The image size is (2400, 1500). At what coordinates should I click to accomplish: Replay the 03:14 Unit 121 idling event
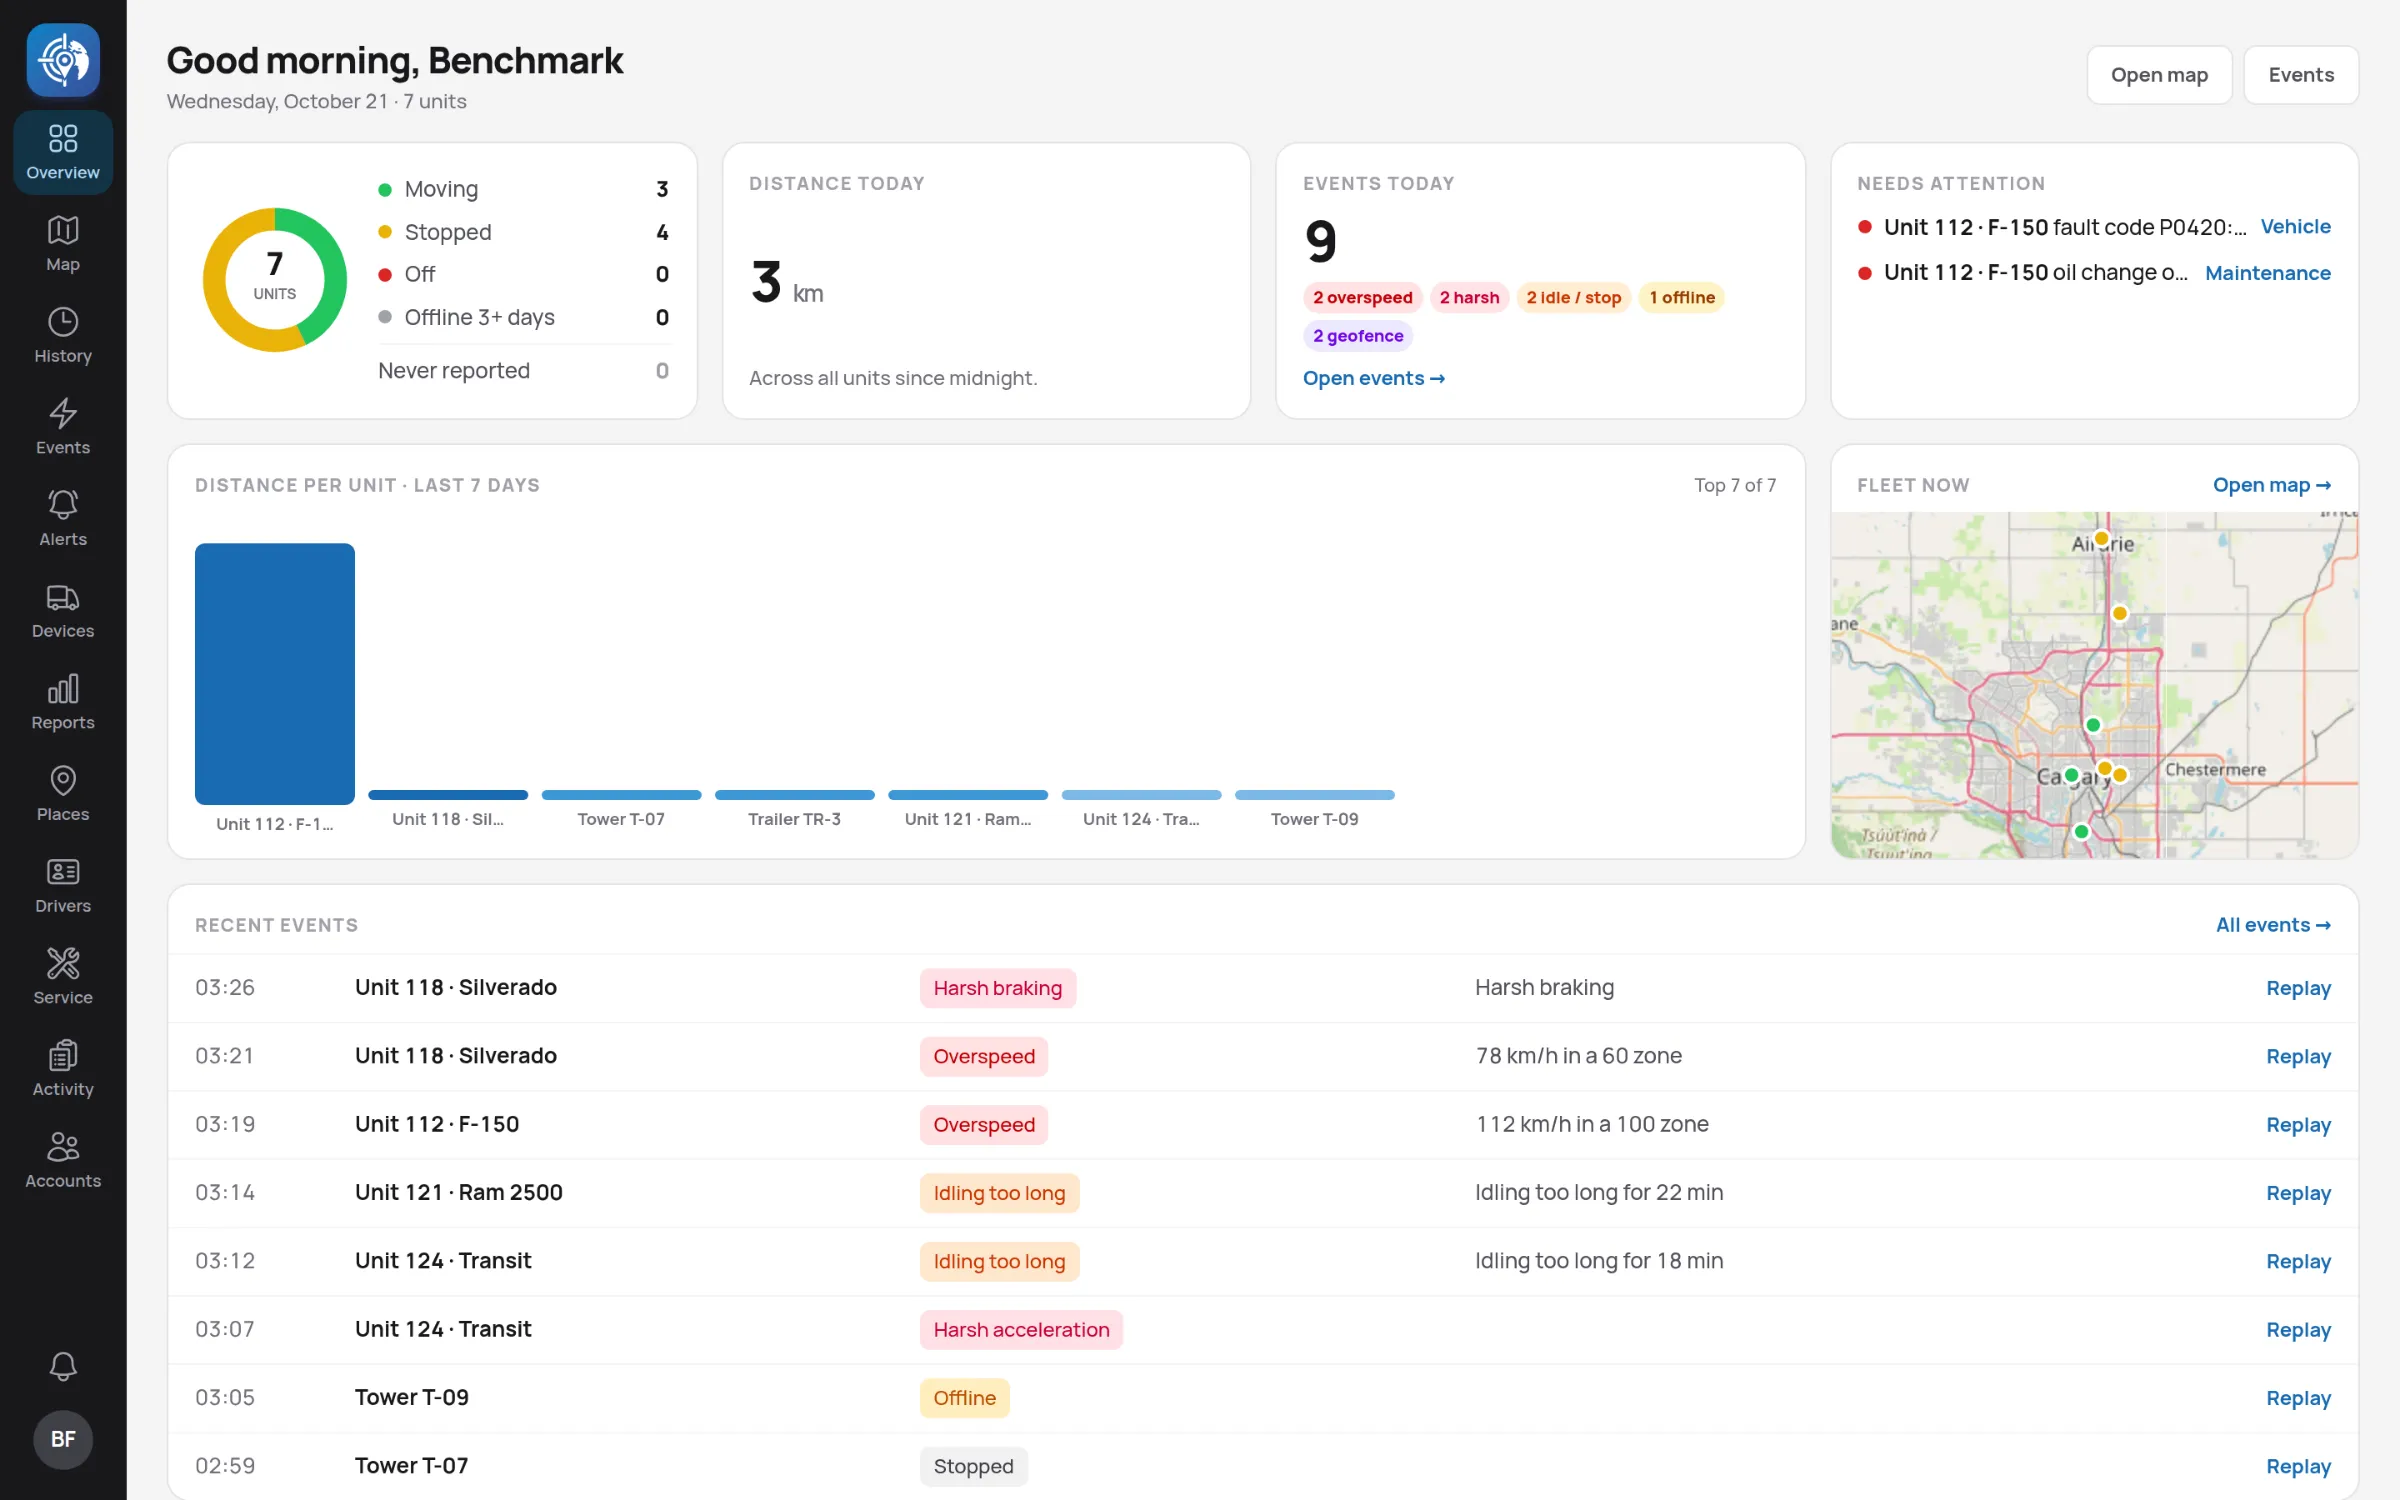point(2298,1193)
